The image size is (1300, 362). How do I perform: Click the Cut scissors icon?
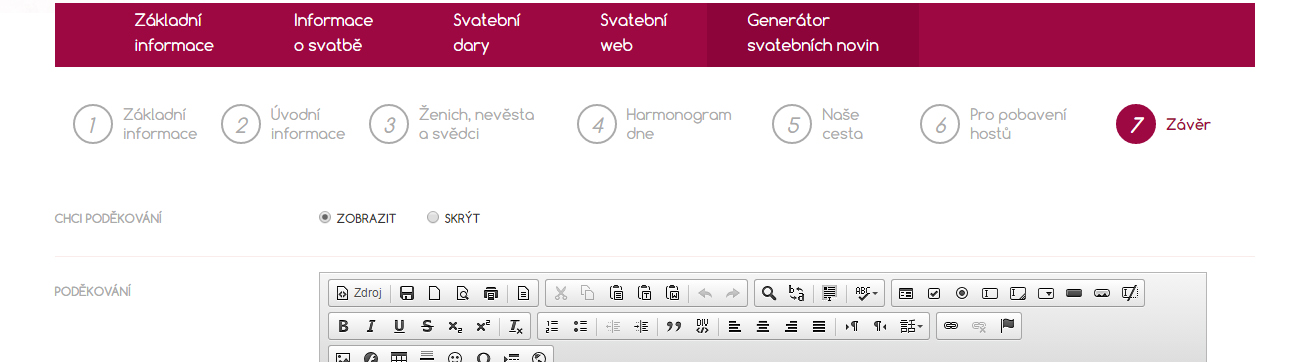560,293
